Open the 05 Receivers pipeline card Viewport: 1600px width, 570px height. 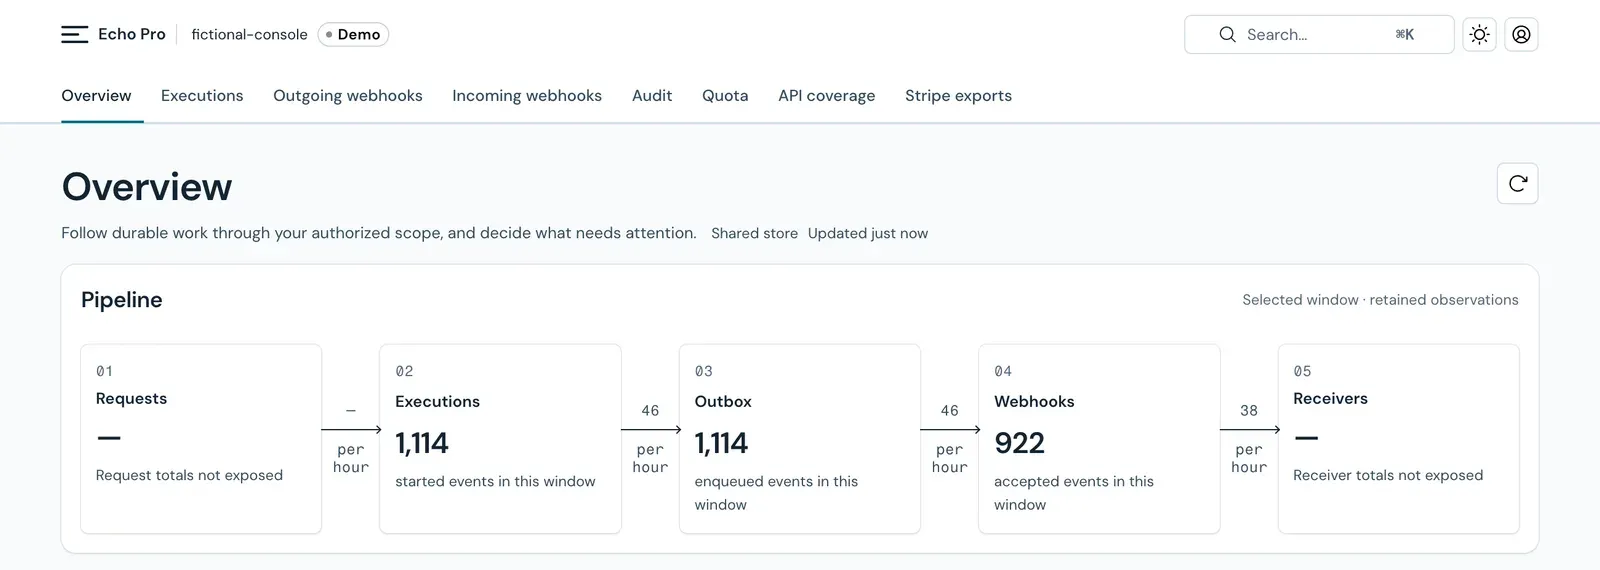1399,439
